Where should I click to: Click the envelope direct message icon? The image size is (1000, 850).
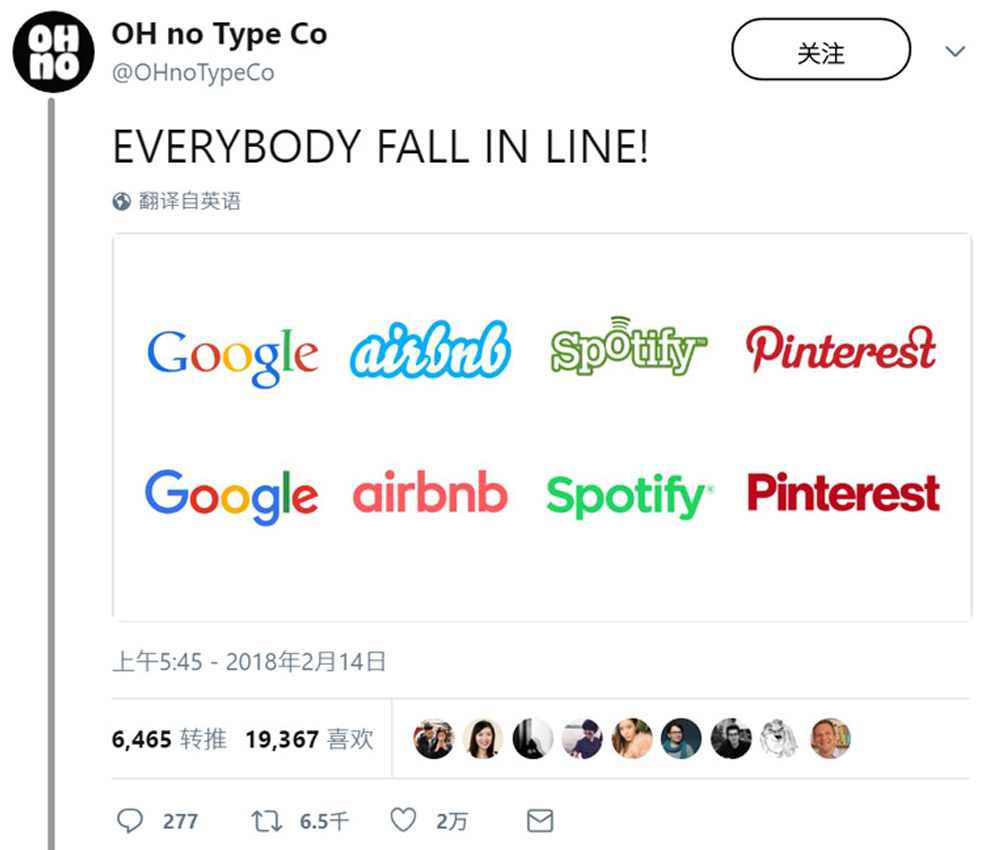540,821
